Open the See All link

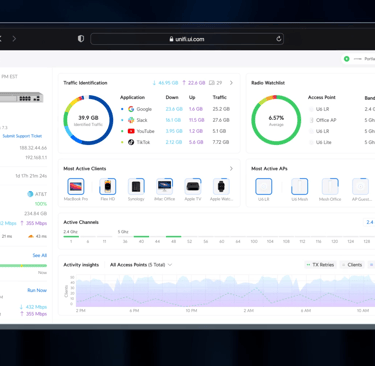click(x=40, y=255)
